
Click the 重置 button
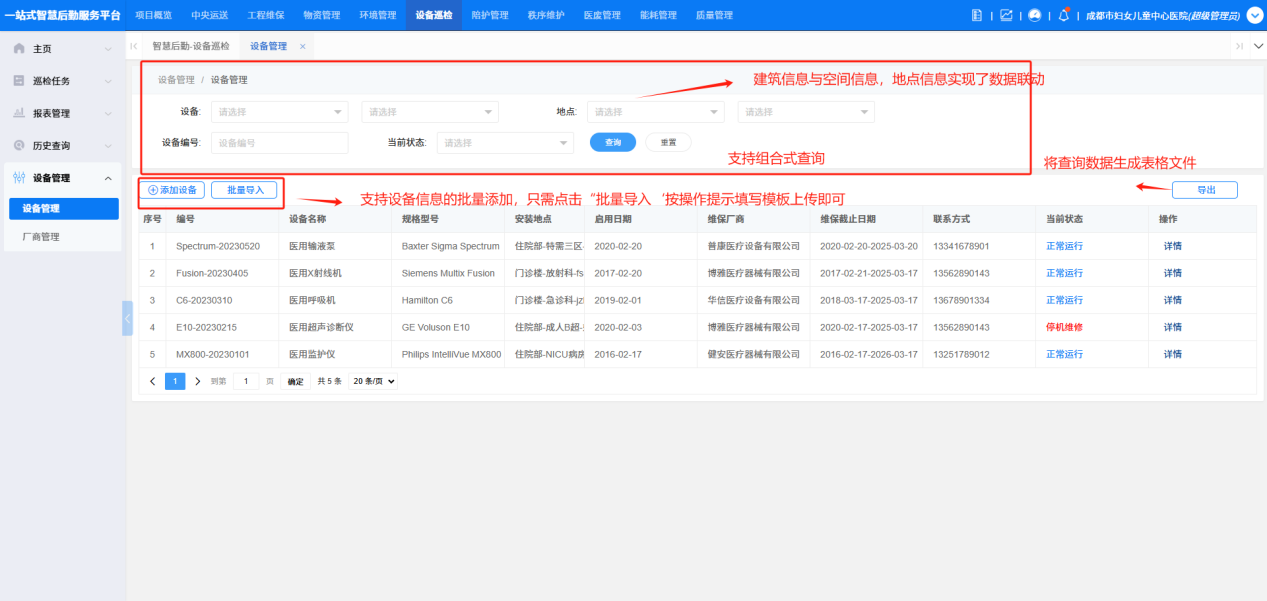click(668, 143)
